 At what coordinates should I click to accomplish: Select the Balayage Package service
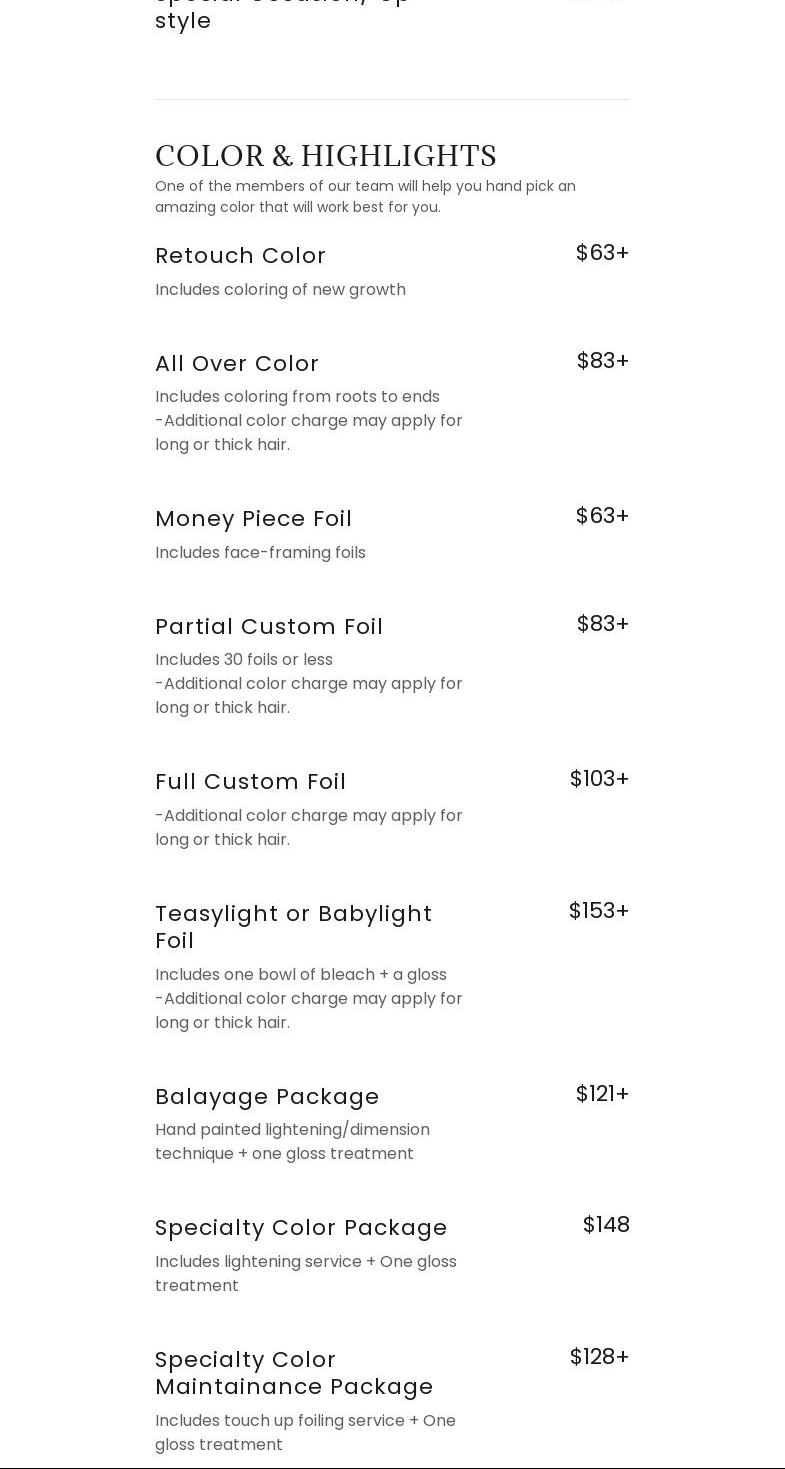267,1097
